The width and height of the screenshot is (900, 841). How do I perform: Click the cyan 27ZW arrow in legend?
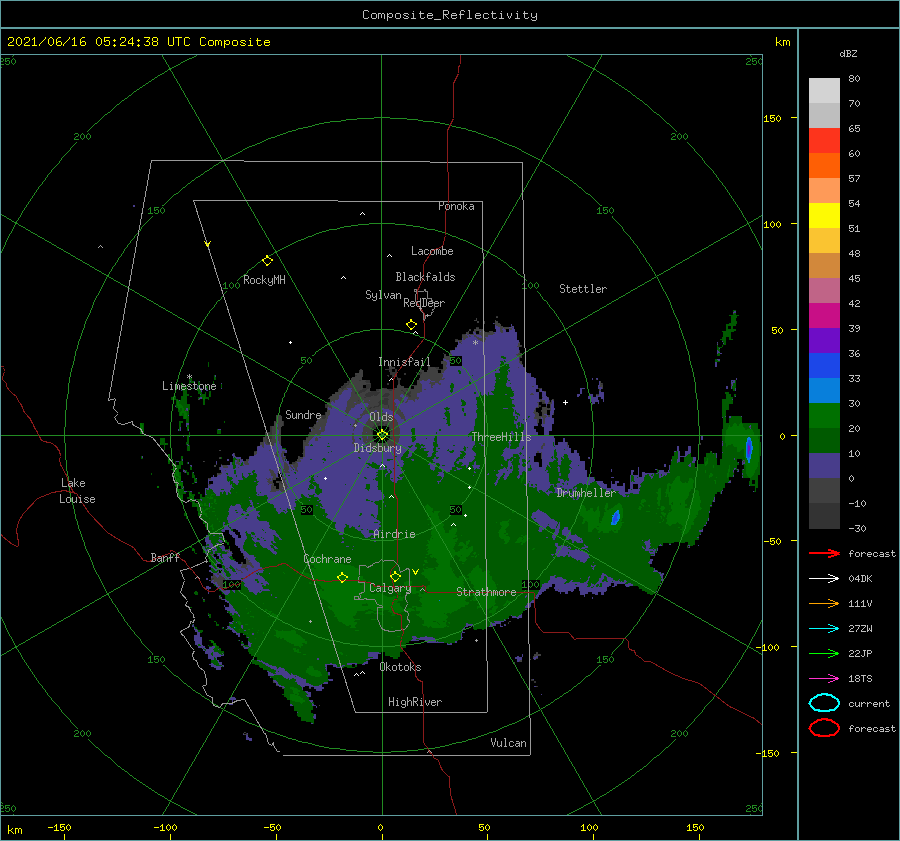[824, 629]
